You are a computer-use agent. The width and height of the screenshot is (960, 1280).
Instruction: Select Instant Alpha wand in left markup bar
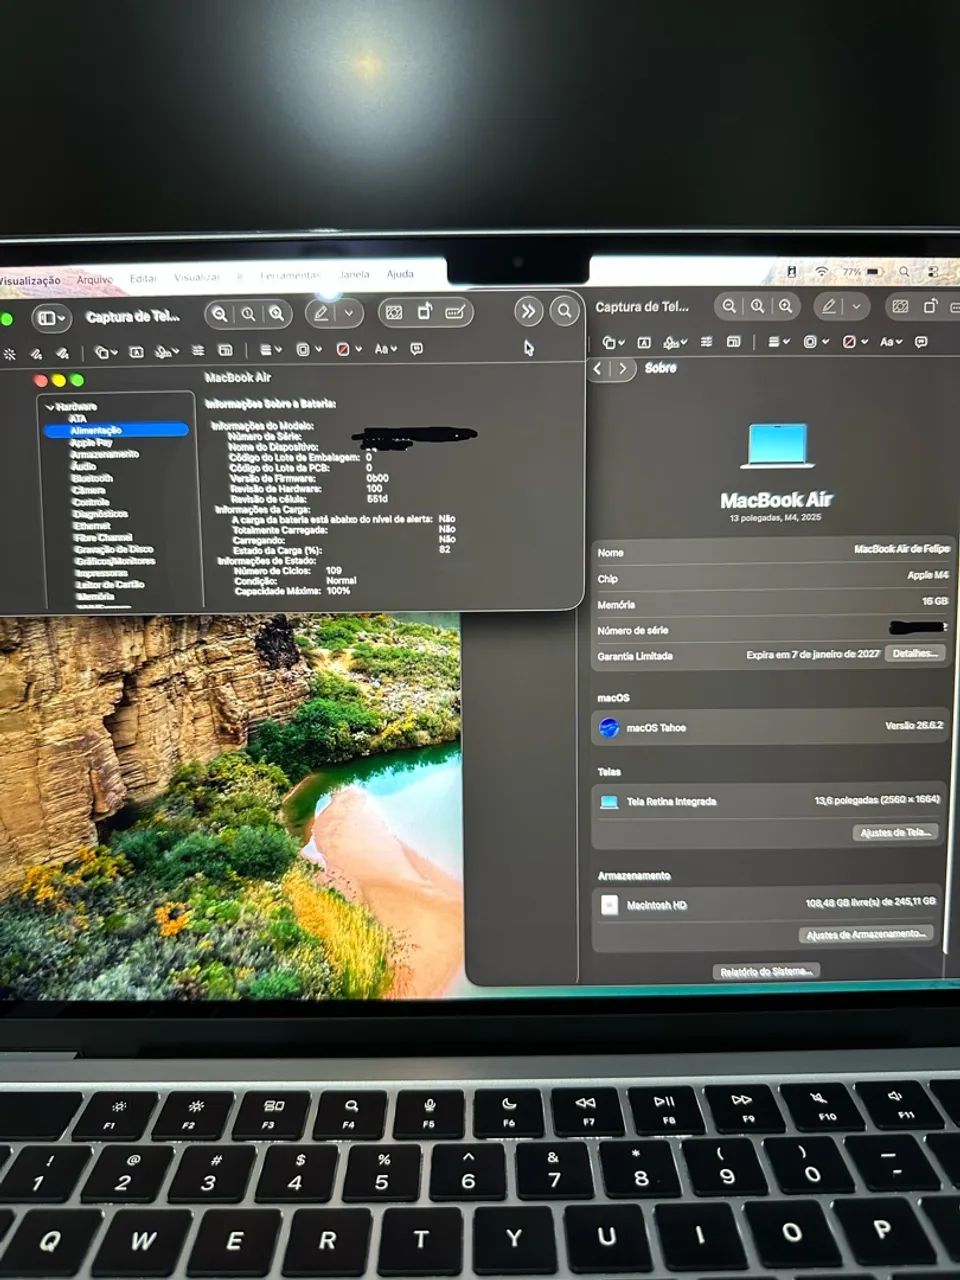click(10, 354)
